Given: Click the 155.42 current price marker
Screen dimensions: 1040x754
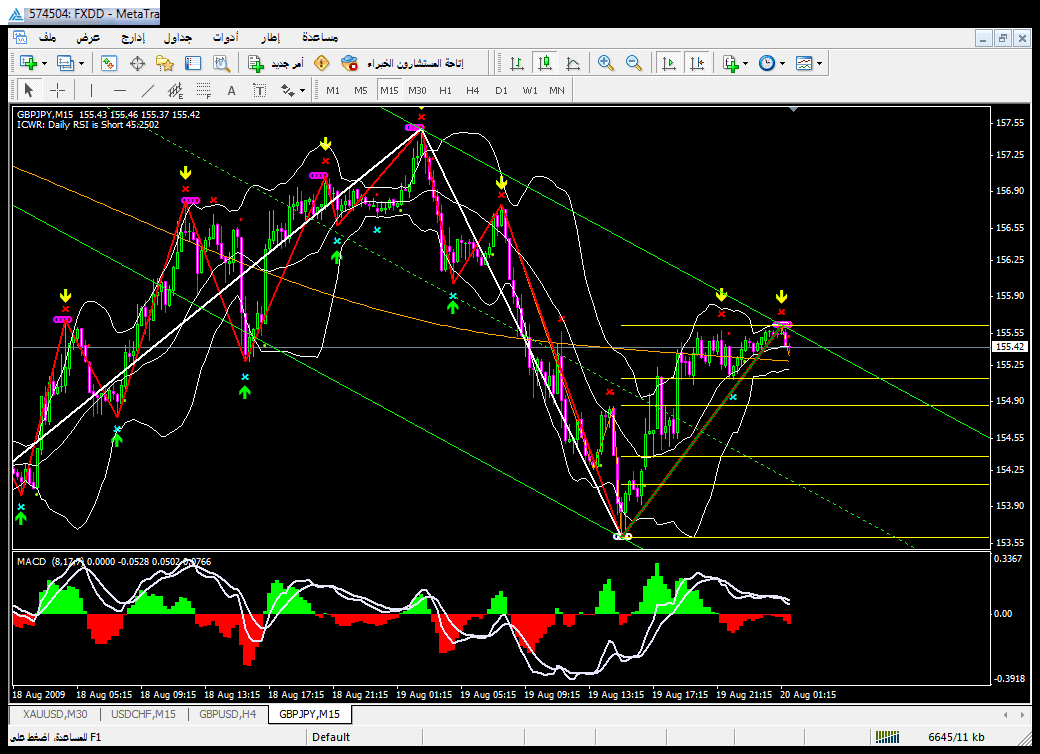Looking at the screenshot, I should point(1009,347).
